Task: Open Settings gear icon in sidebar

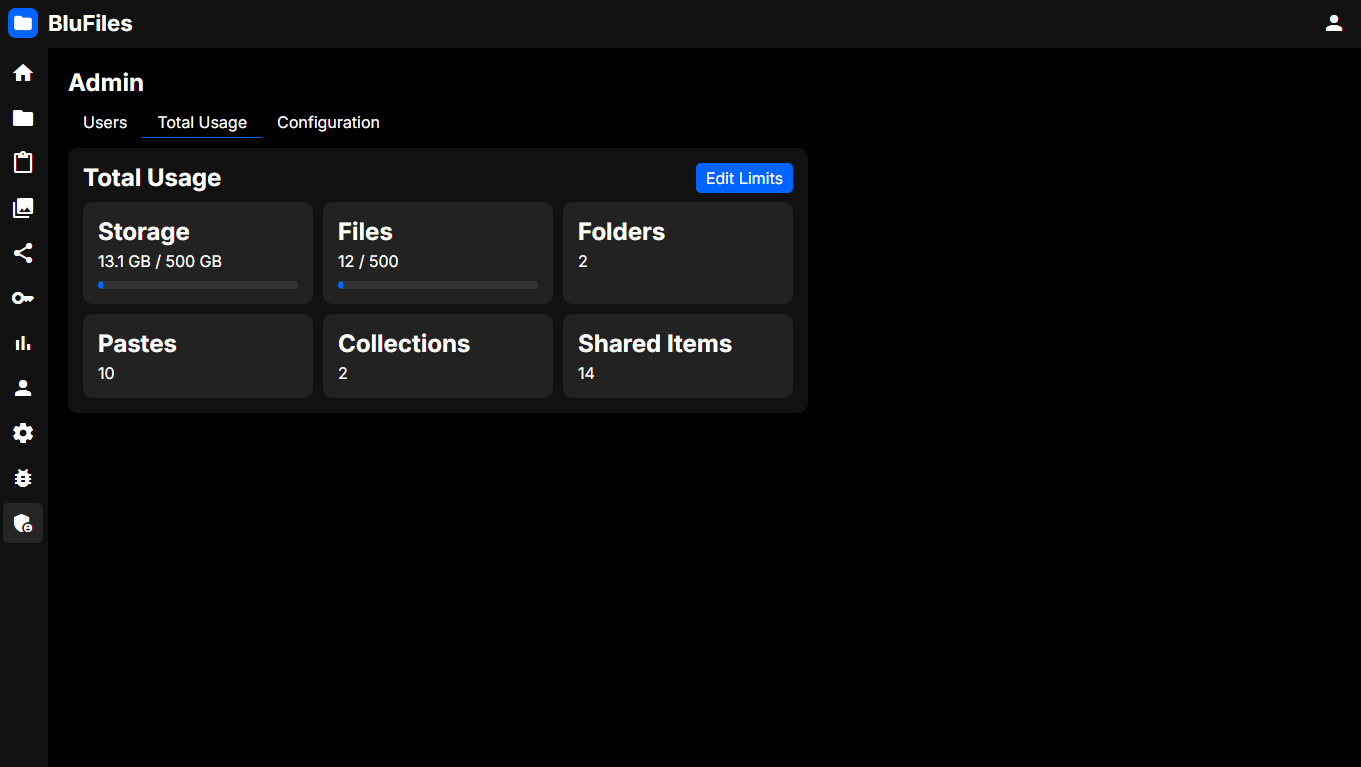Action: coord(23,433)
